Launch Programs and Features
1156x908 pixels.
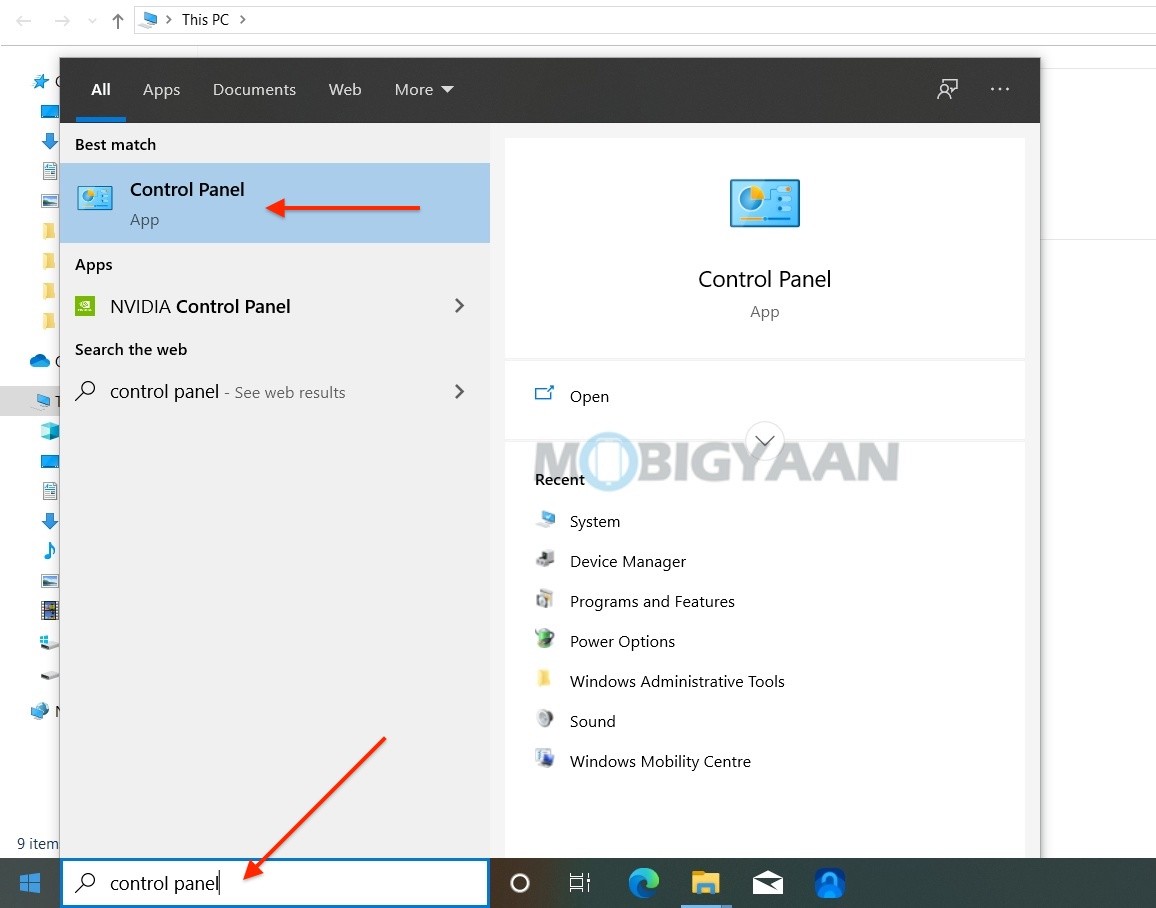(652, 601)
